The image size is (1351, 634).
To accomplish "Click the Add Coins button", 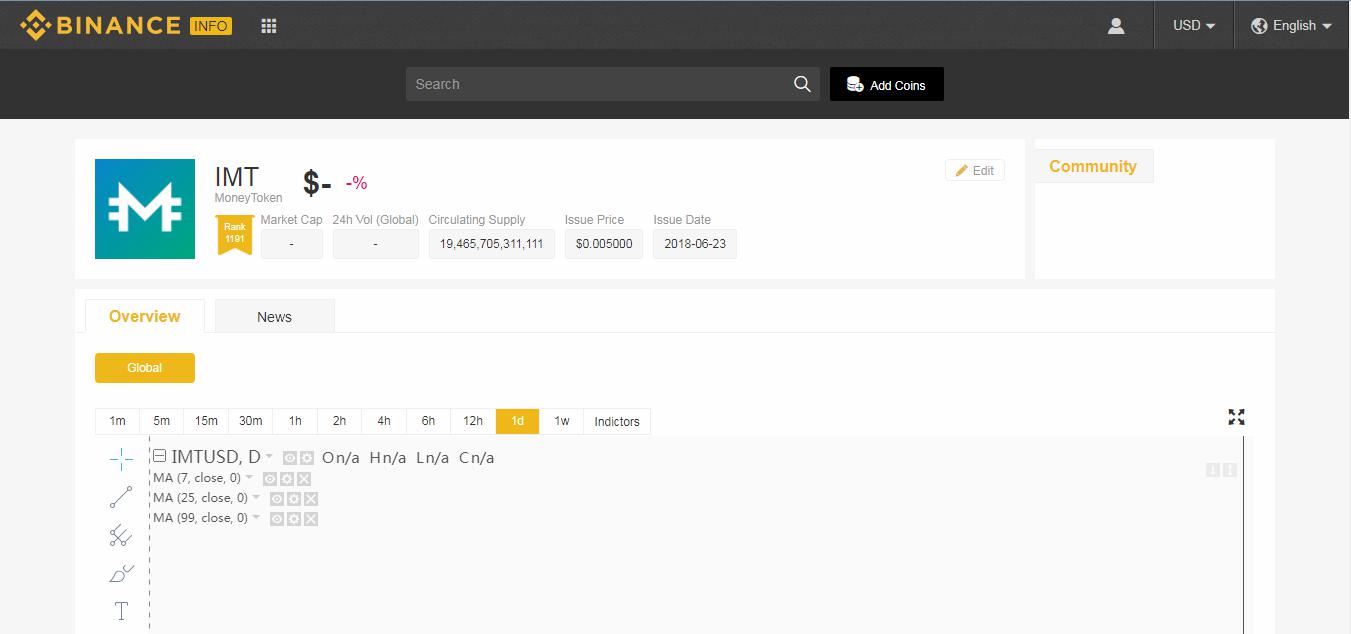I will [886, 84].
